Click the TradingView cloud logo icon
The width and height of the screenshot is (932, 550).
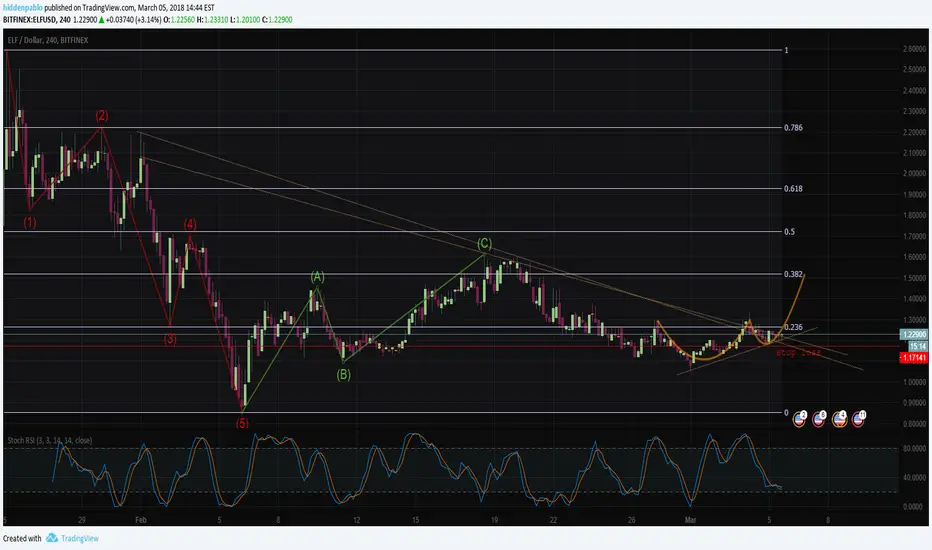[52, 538]
